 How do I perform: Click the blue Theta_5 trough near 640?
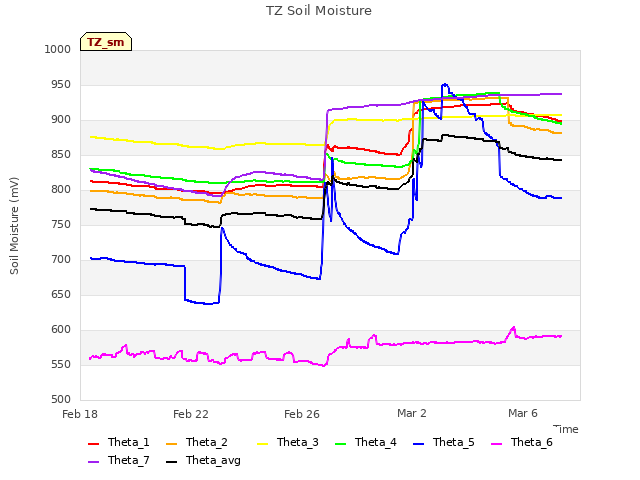pyautogui.click(x=207, y=303)
